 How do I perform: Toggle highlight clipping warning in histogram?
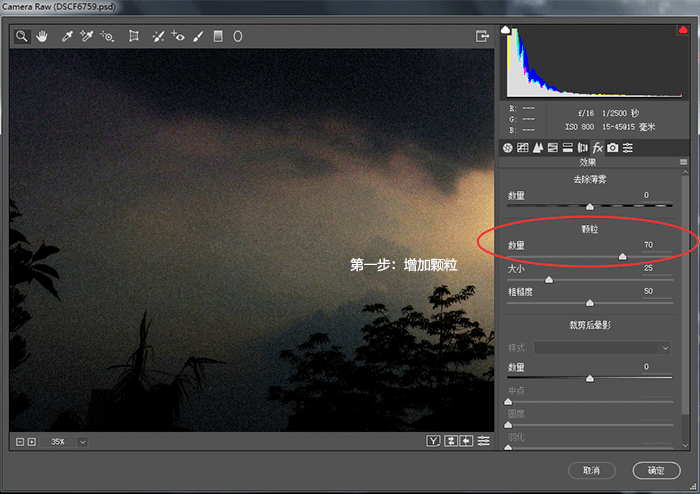683,30
